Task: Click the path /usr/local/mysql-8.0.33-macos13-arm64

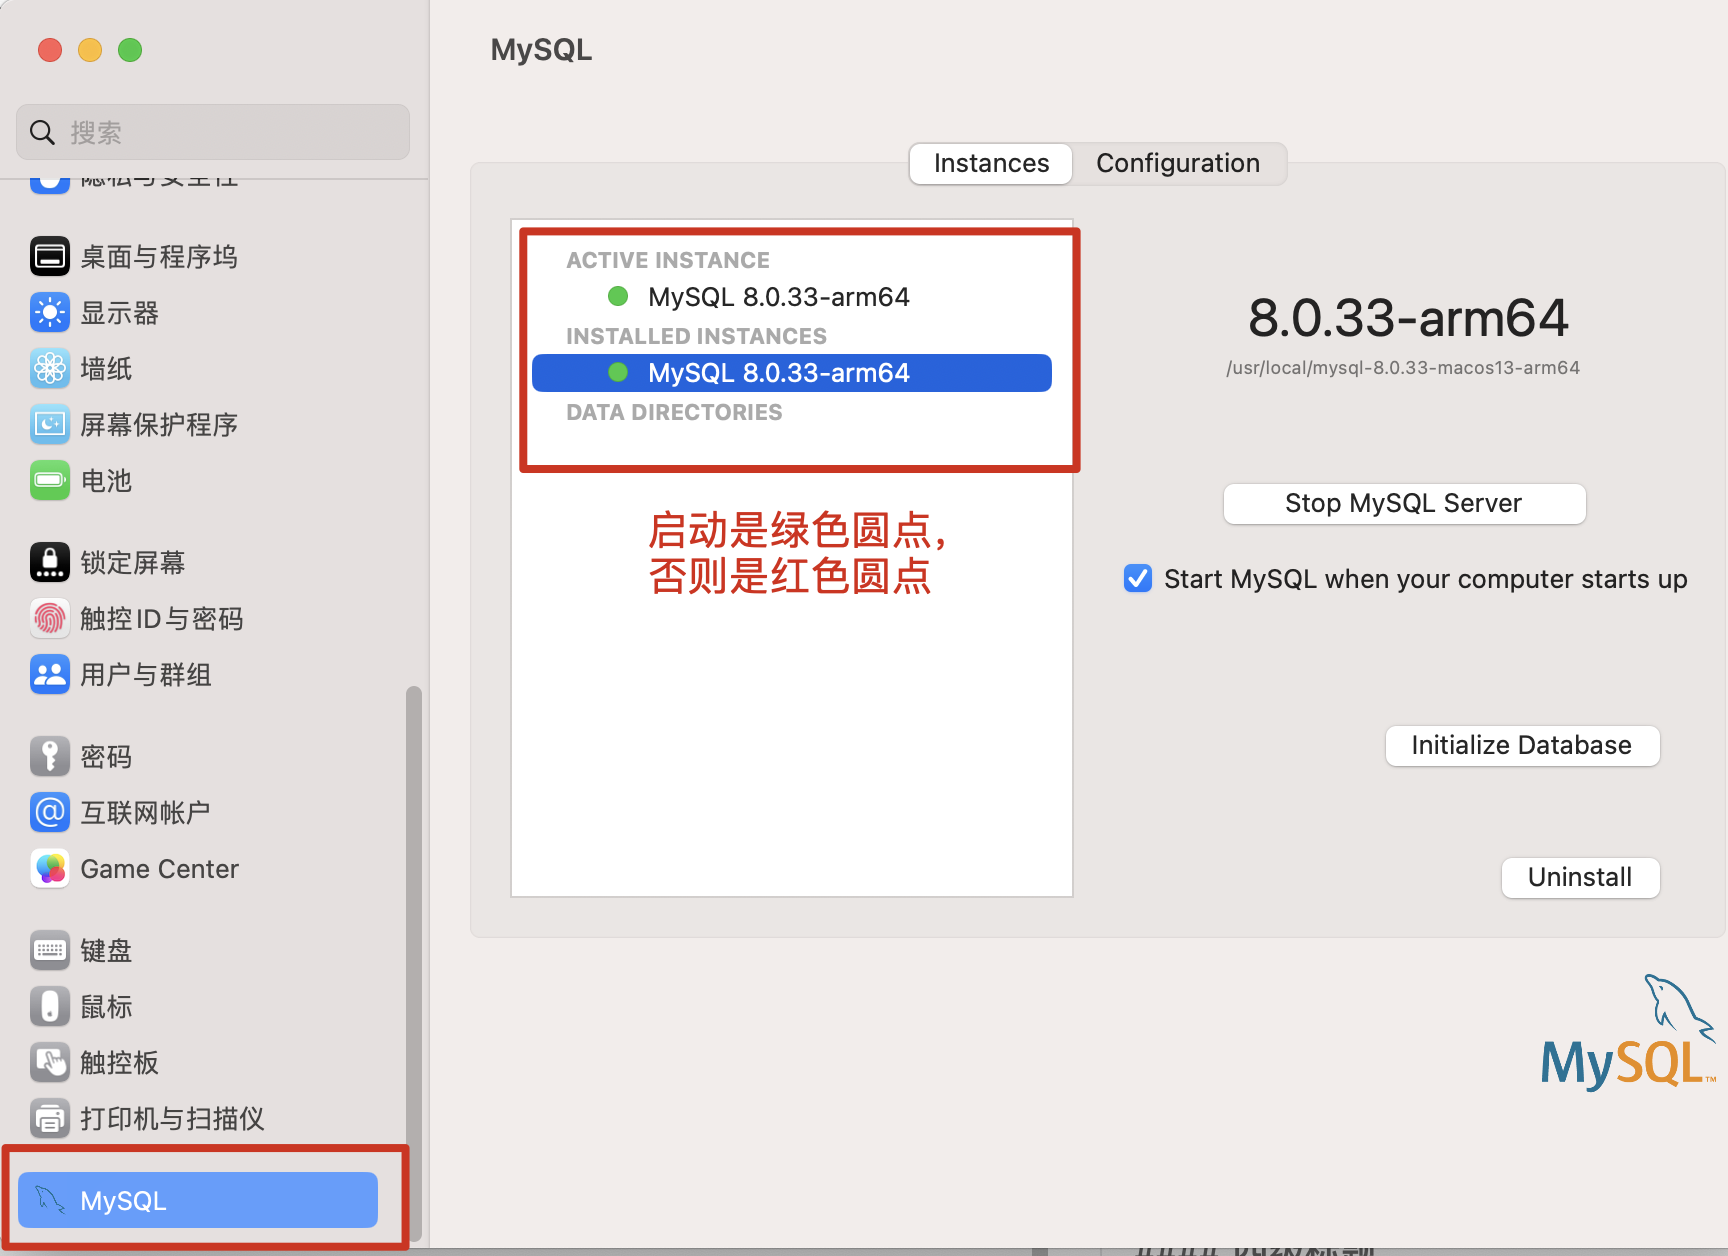Action: coord(1403,368)
